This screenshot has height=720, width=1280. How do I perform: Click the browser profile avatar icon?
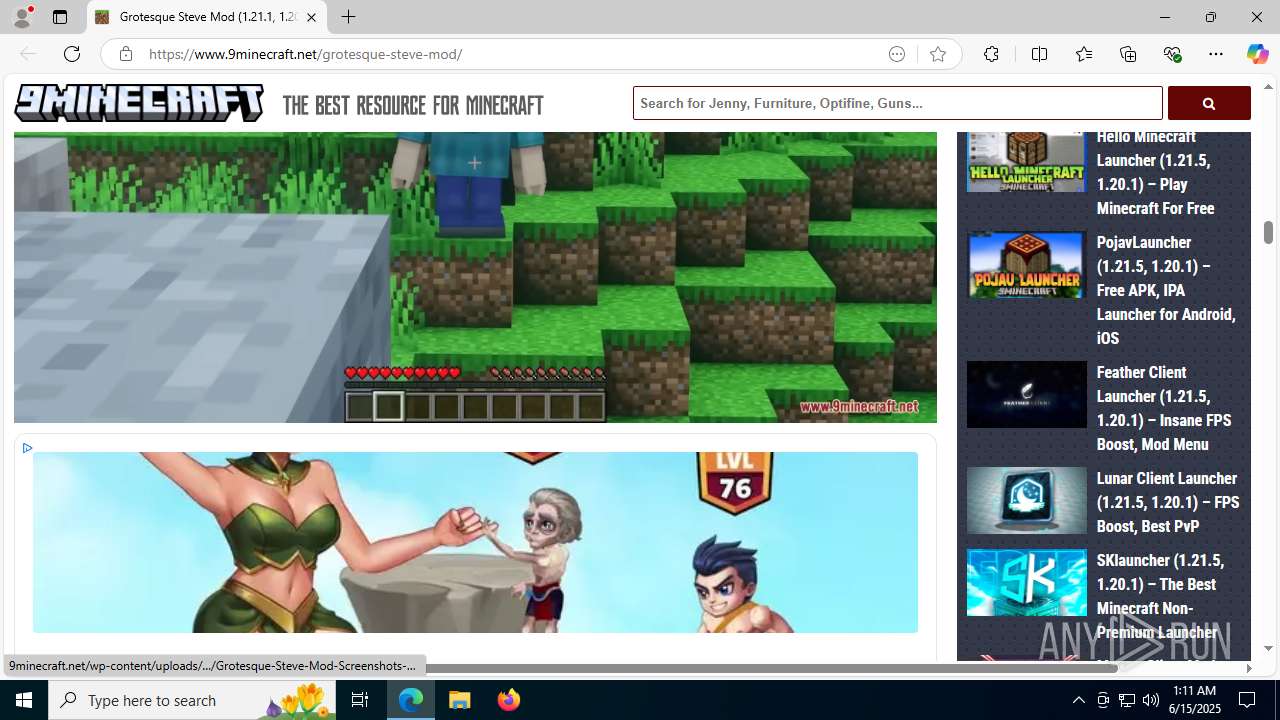(22, 17)
